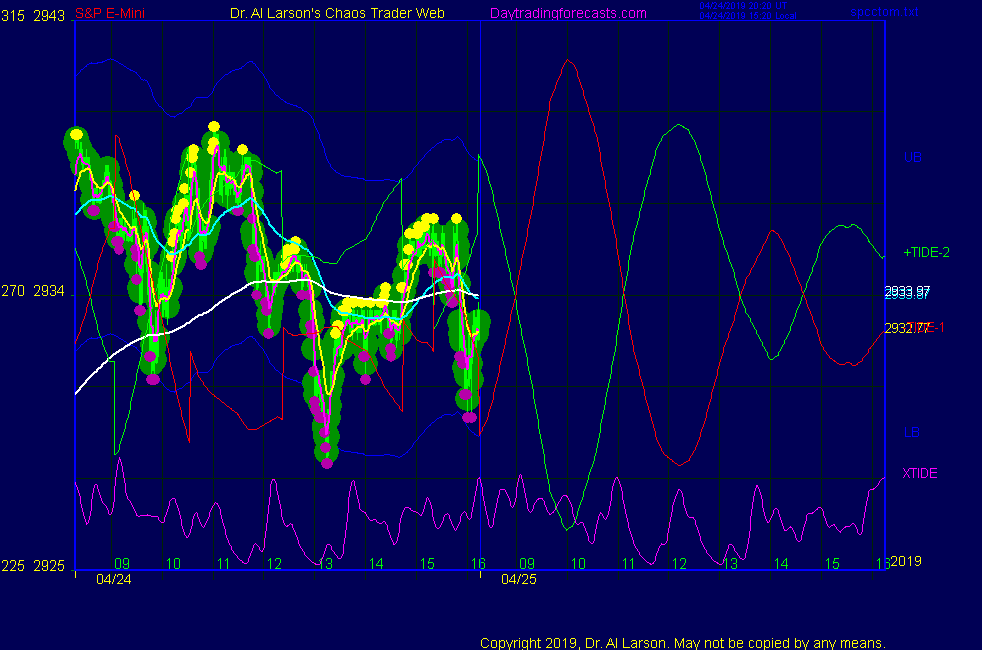Click the 2943 top price axis label

[x=50, y=15]
